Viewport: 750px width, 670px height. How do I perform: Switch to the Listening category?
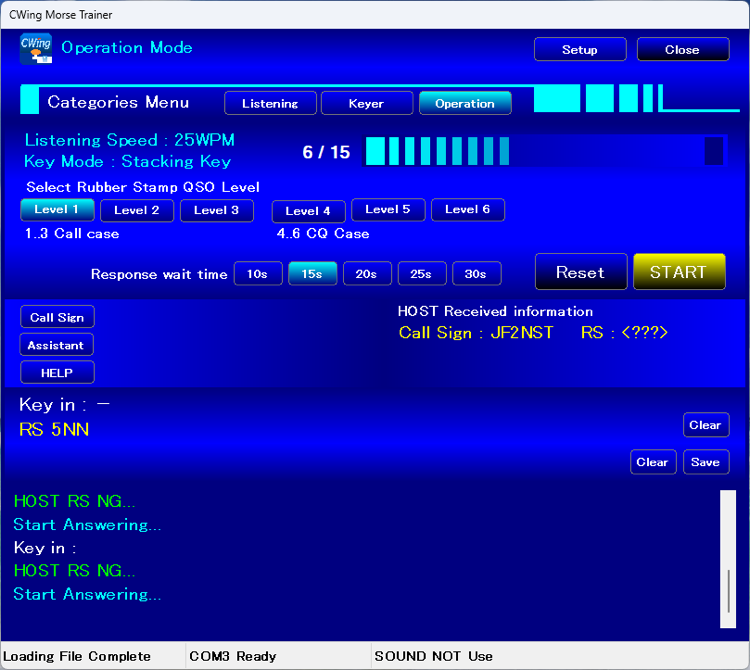click(x=270, y=103)
